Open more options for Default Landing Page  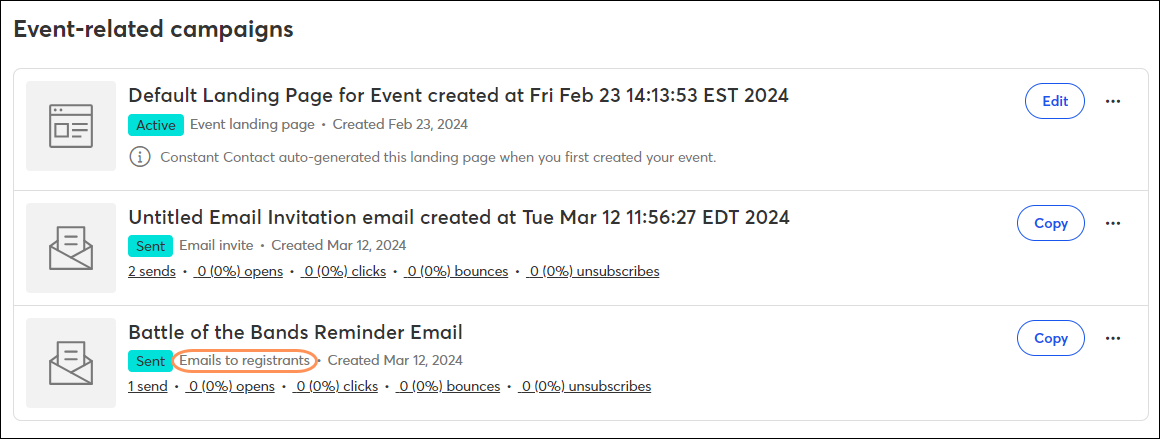tap(1113, 101)
